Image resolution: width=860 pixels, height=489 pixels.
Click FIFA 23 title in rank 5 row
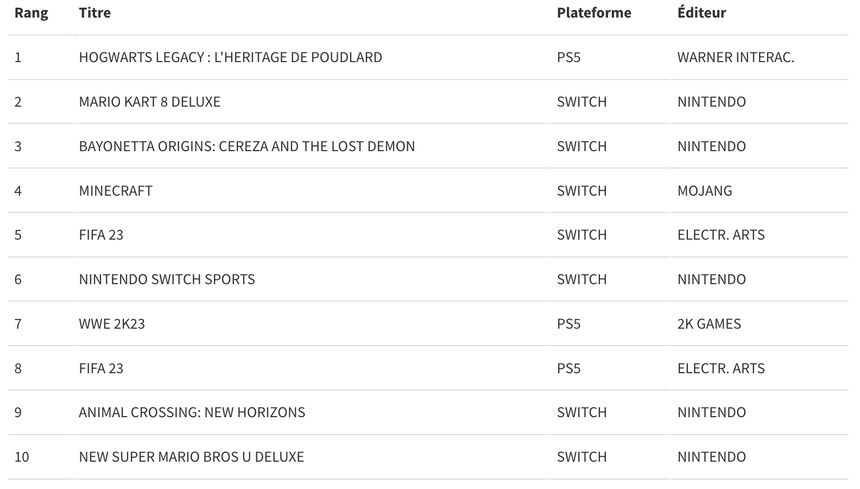tap(101, 235)
